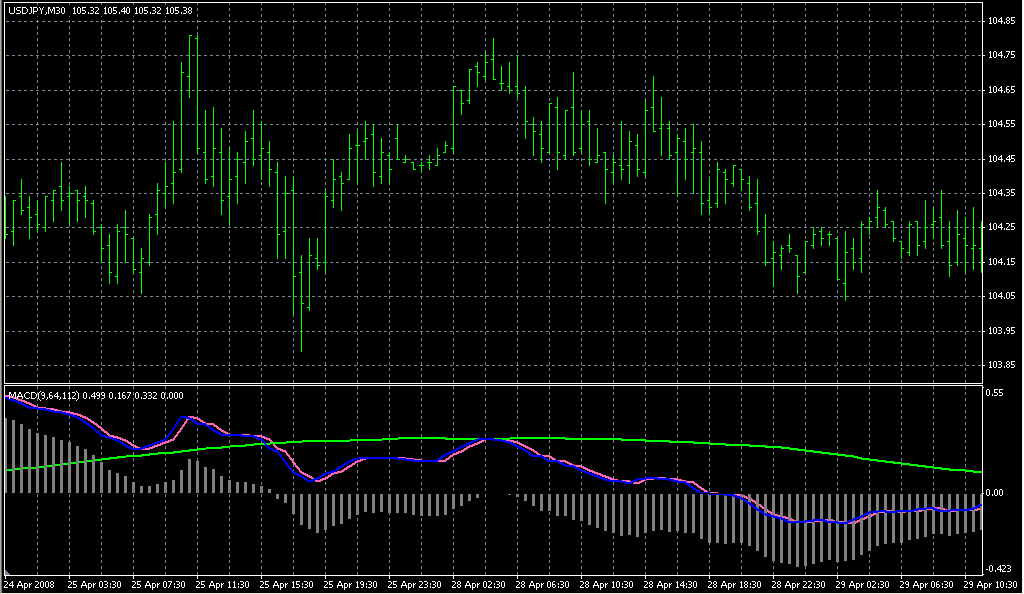Click the 104.45 price axis label
This screenshot has width=1024, height=594.
[1002, 158]
